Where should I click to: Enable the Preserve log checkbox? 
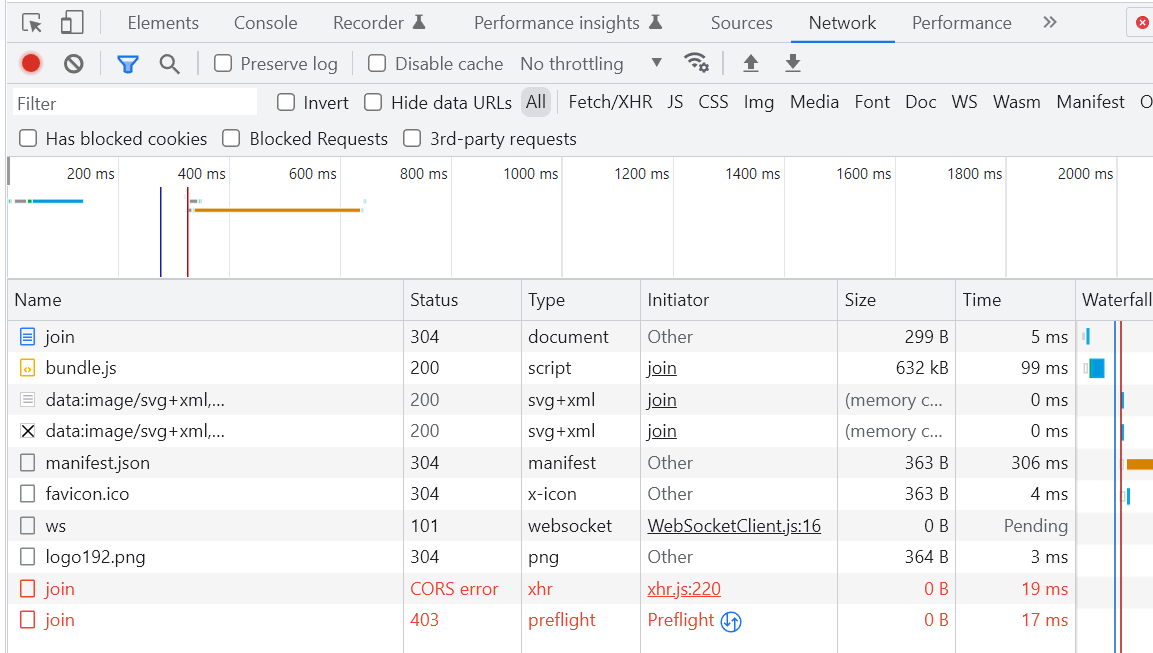pos(223,64)
